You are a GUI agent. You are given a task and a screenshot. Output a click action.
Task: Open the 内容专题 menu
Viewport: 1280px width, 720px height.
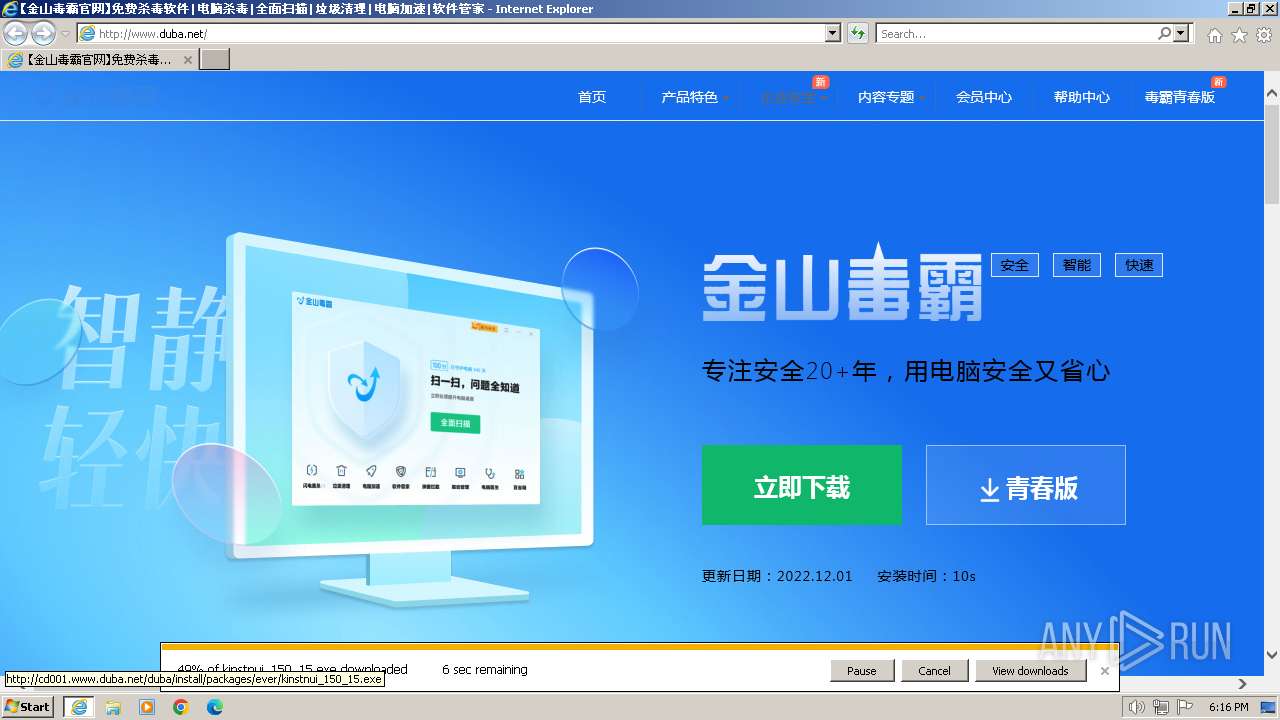[887, 97]
